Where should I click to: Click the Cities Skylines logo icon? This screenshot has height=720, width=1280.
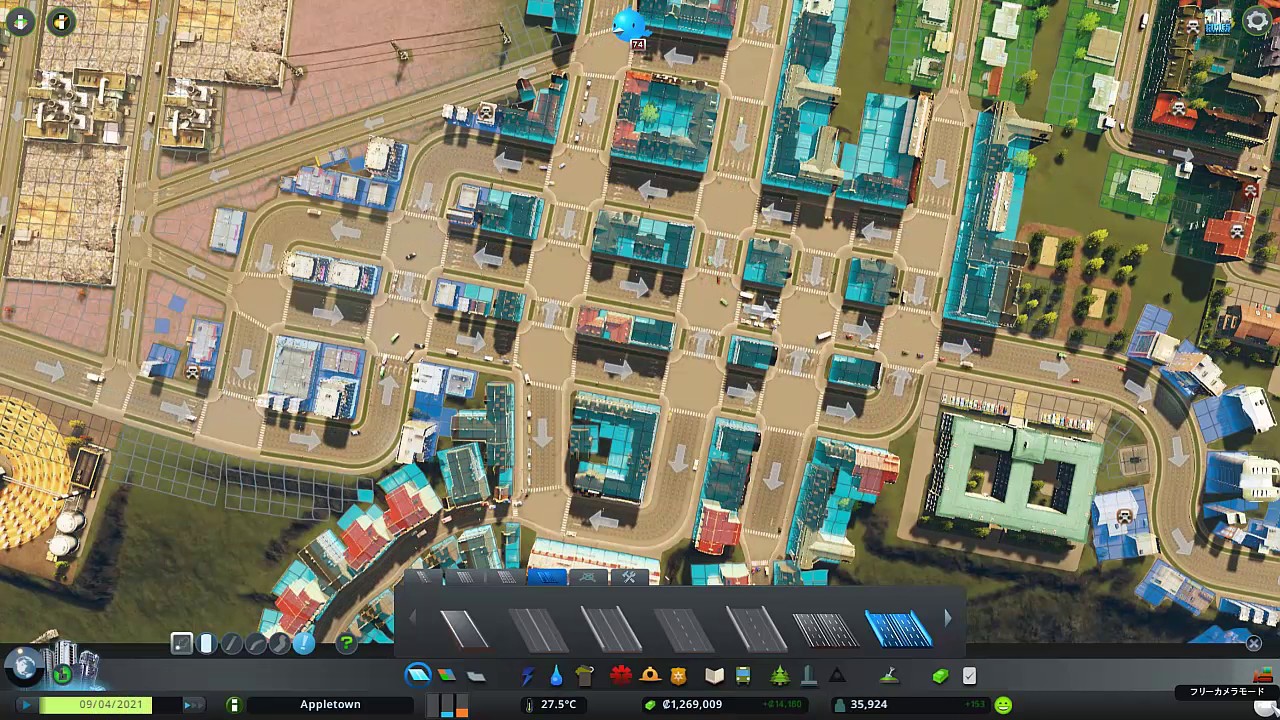[1217, 20]
